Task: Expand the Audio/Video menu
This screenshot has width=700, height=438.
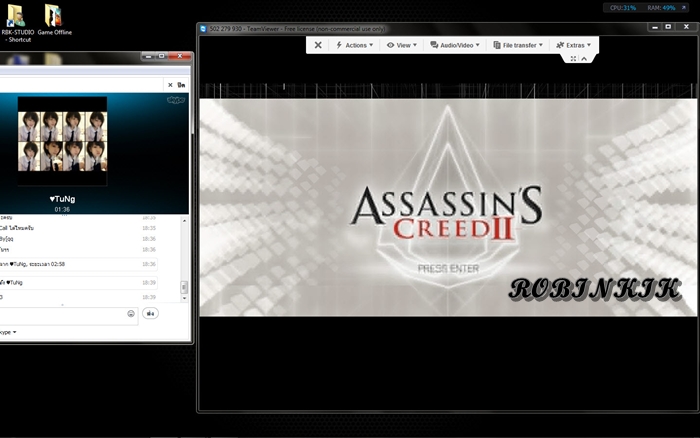Action: pos(455,45)
